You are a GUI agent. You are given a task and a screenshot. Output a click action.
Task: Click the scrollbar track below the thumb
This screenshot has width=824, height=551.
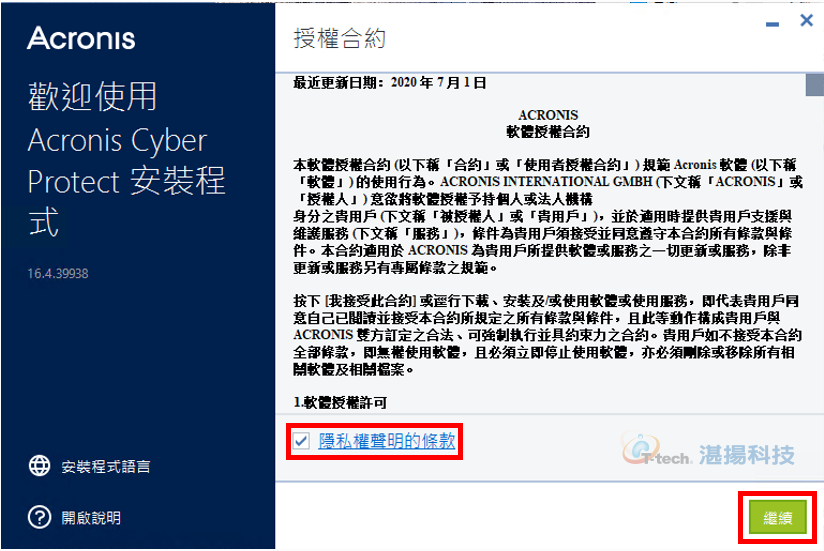point(815,252)
